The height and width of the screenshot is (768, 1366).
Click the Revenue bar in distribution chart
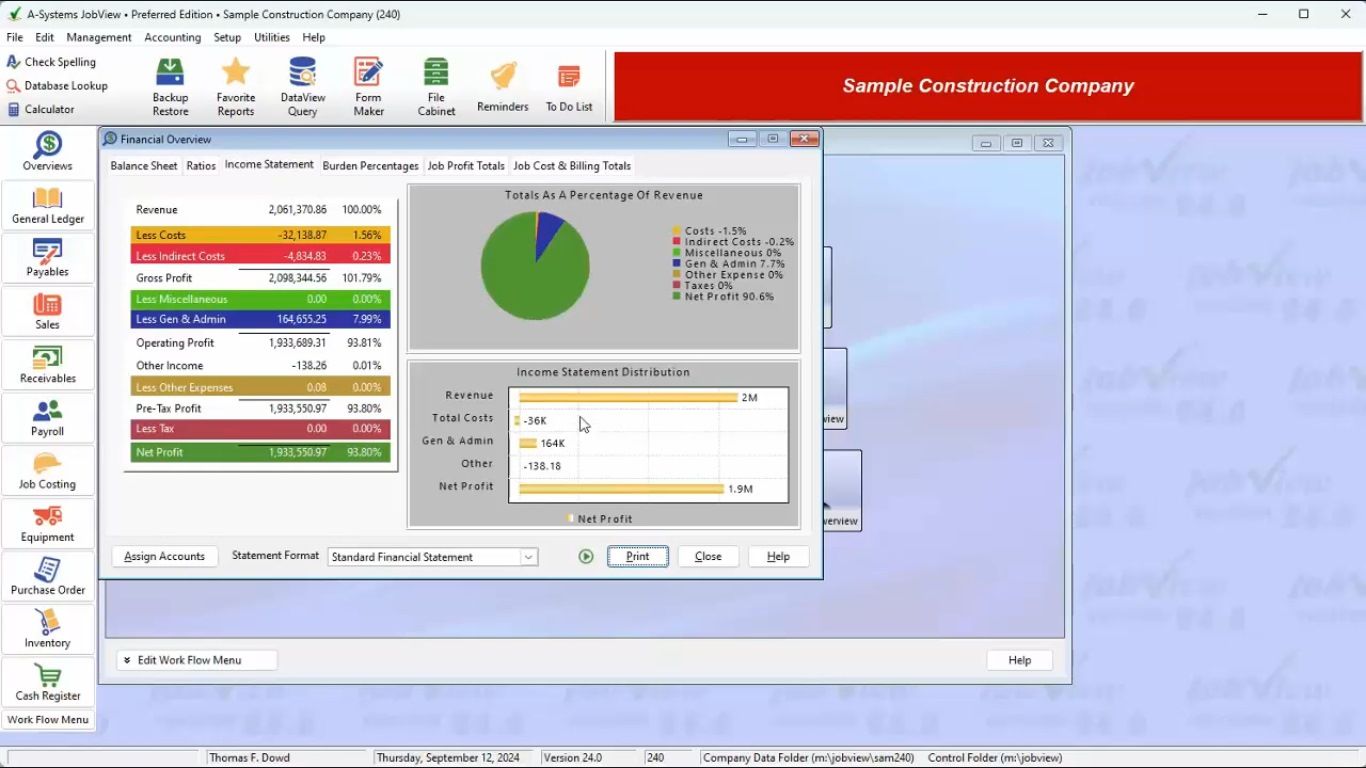(x=628, y=397)
